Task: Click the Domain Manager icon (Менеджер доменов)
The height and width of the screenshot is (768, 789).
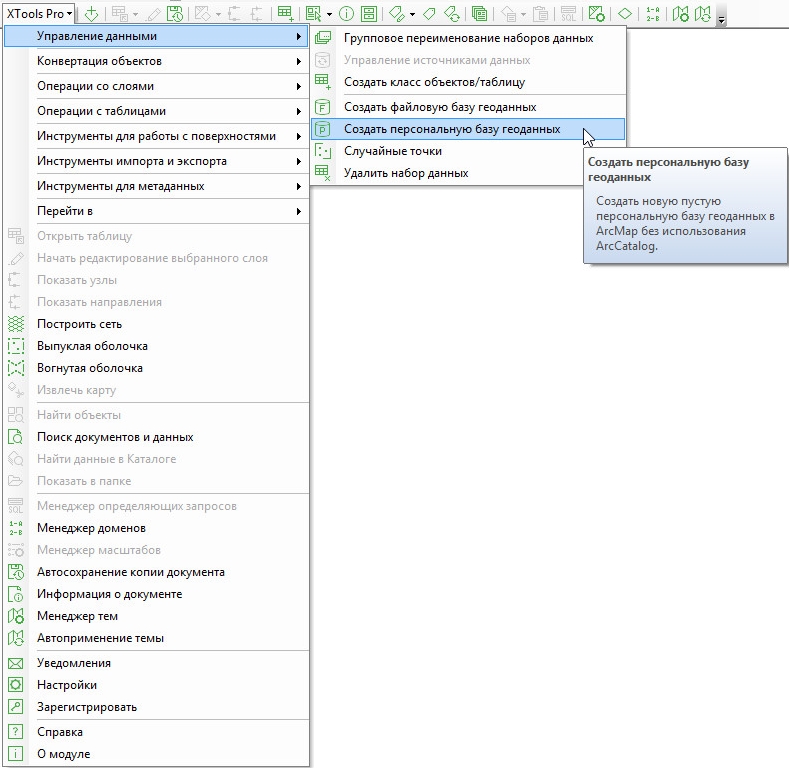Action: (15, 528)
